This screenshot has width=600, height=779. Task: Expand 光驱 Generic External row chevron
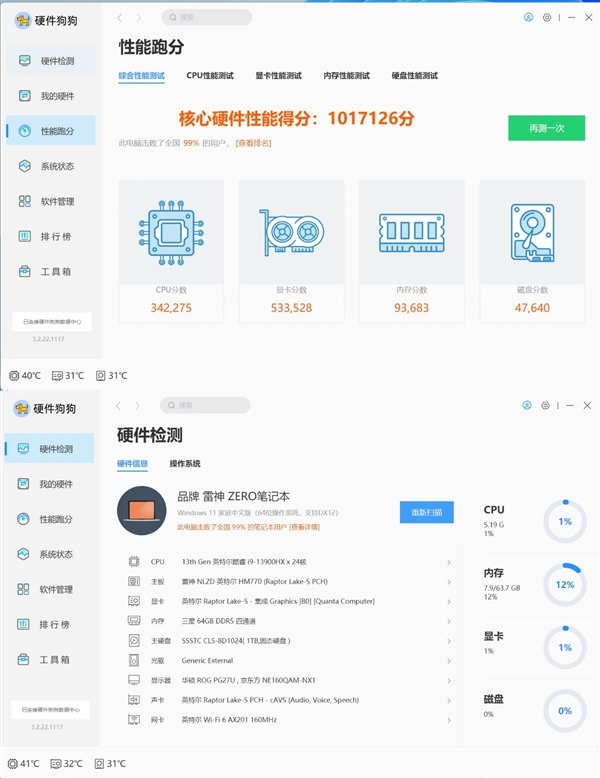[x=449, y=661]
